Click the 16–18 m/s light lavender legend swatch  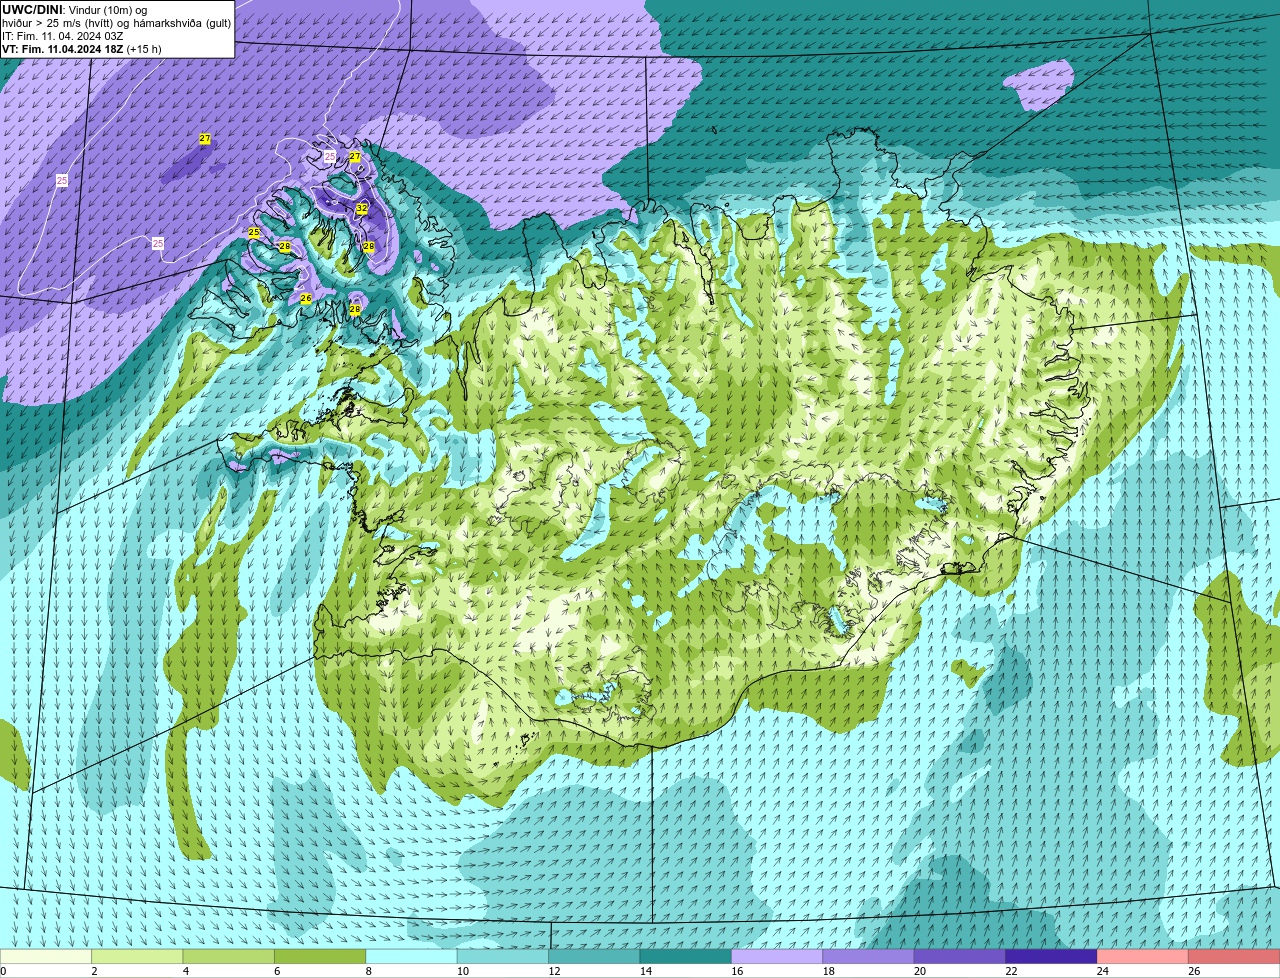777,956
